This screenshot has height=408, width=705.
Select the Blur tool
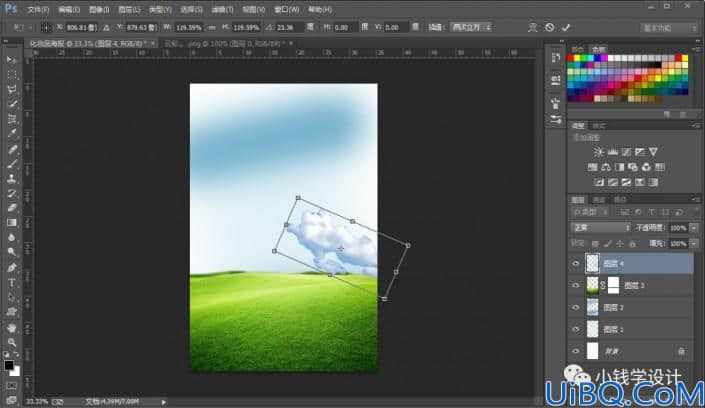(11, 238)
